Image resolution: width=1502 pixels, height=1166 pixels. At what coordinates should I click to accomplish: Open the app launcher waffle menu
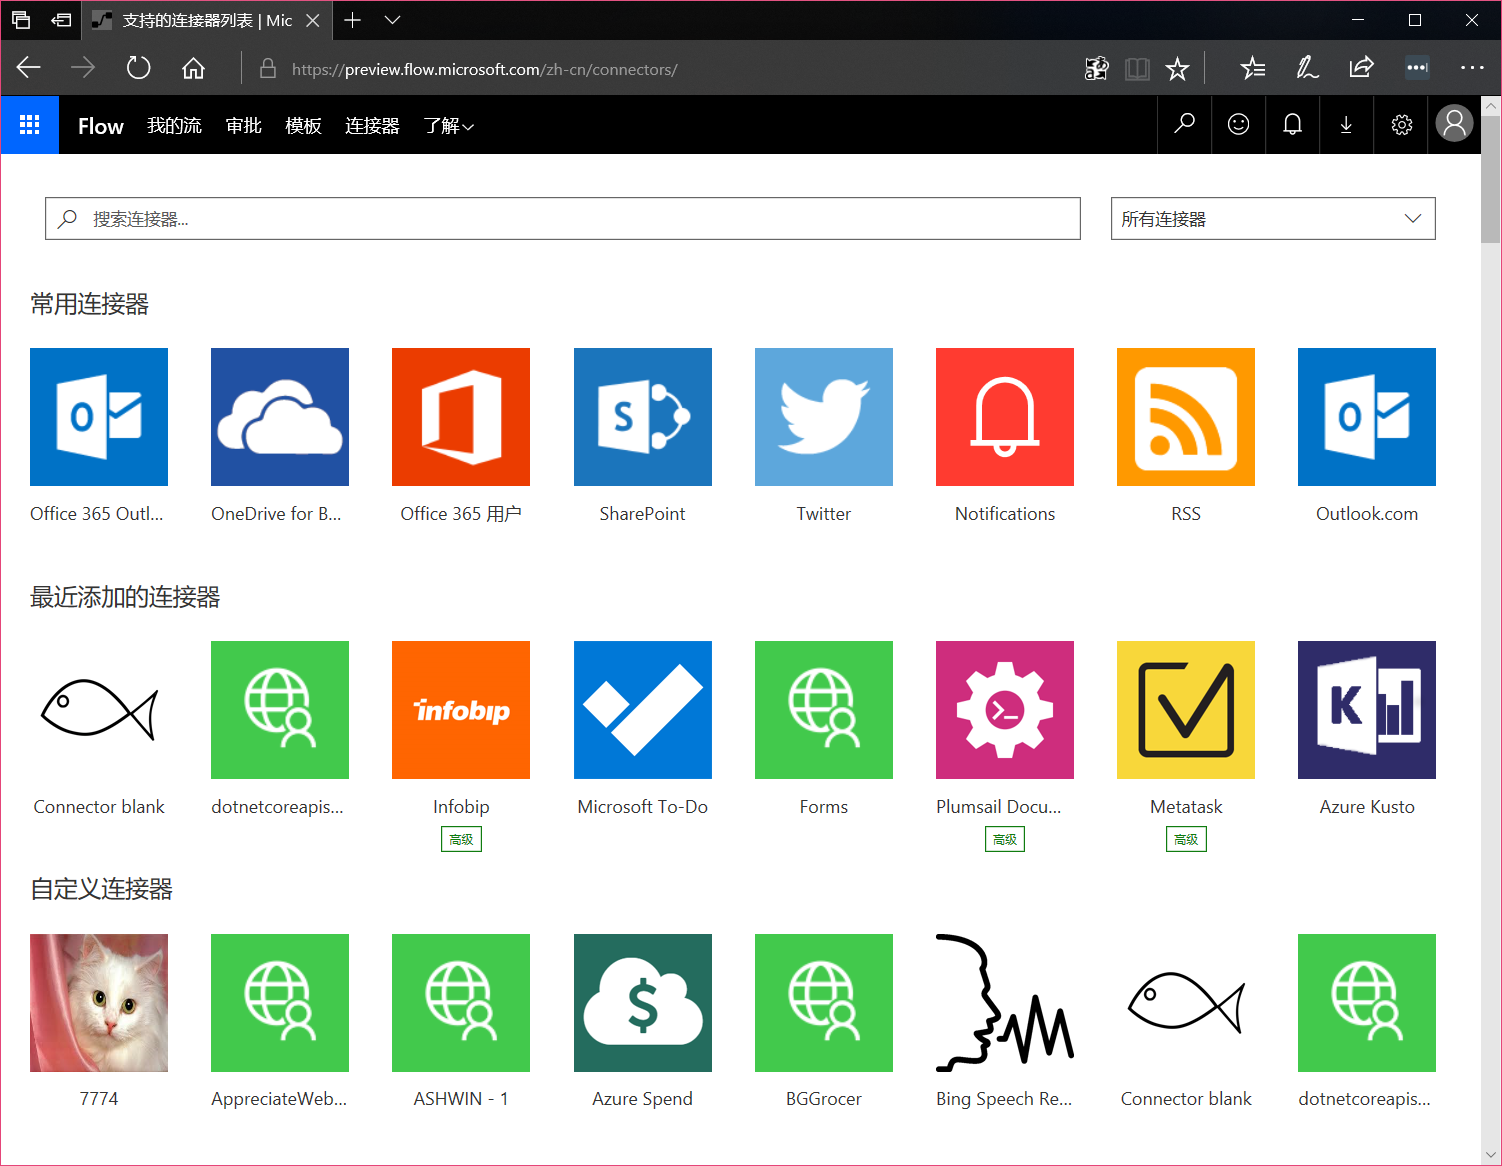point(30,125)
